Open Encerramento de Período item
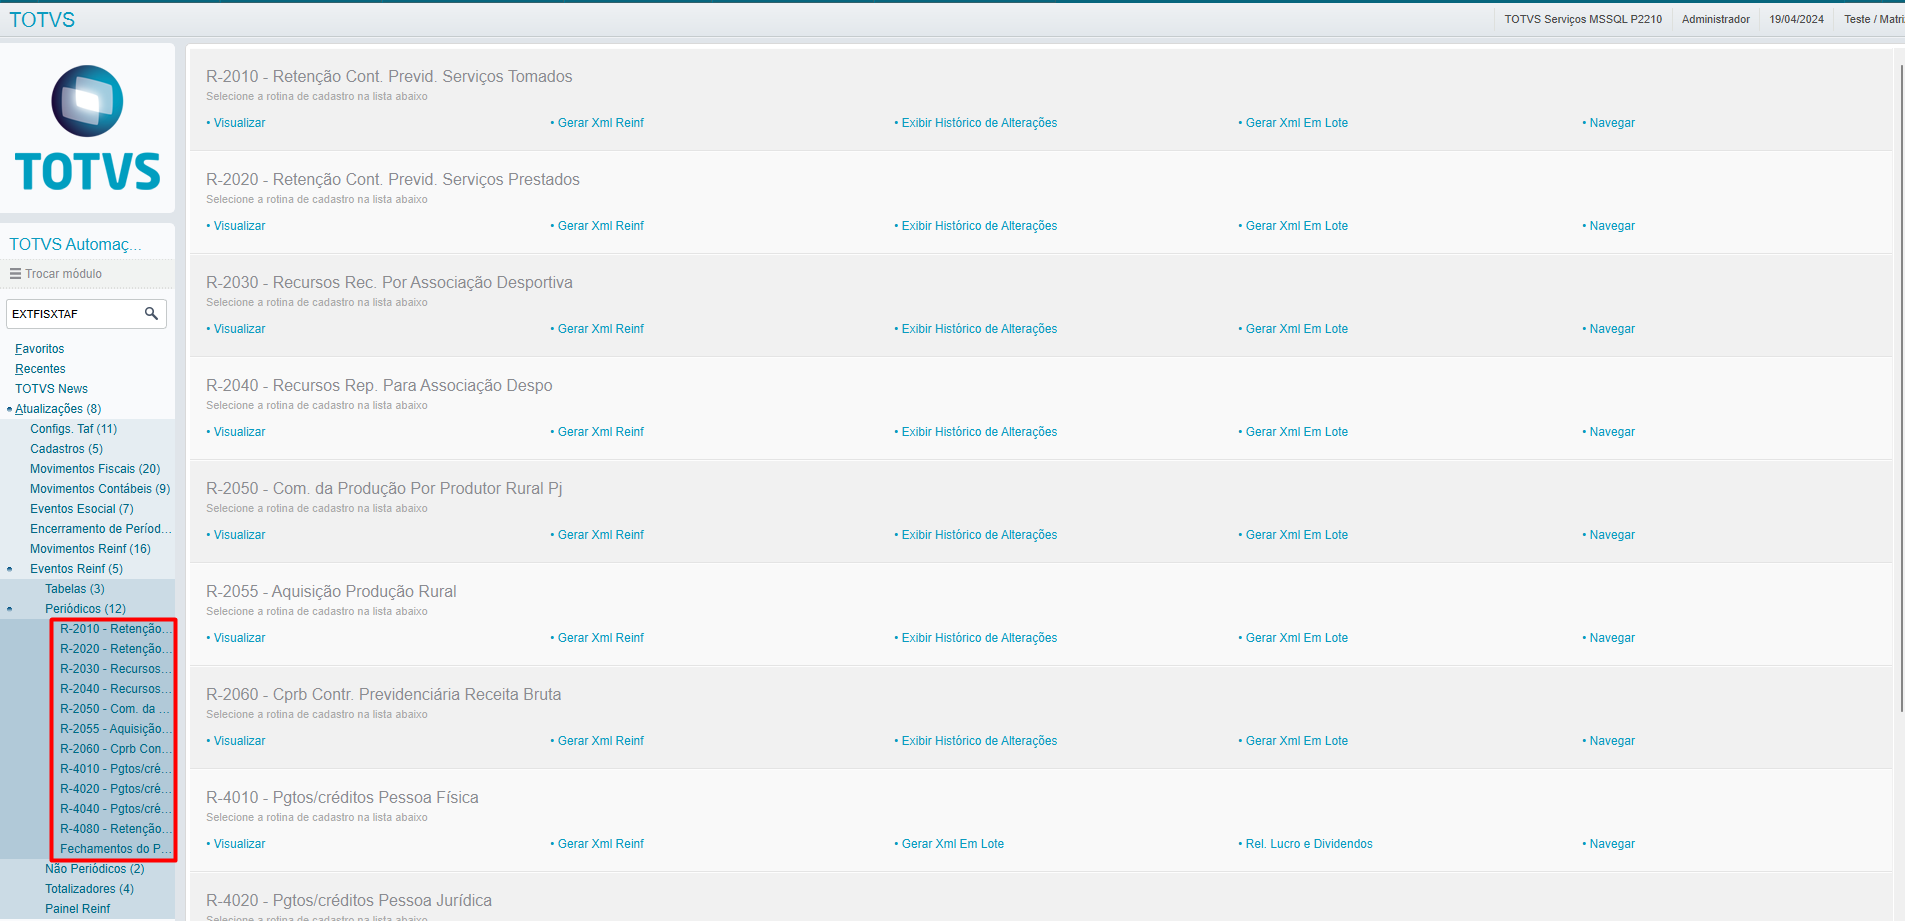 click(101, 529)
